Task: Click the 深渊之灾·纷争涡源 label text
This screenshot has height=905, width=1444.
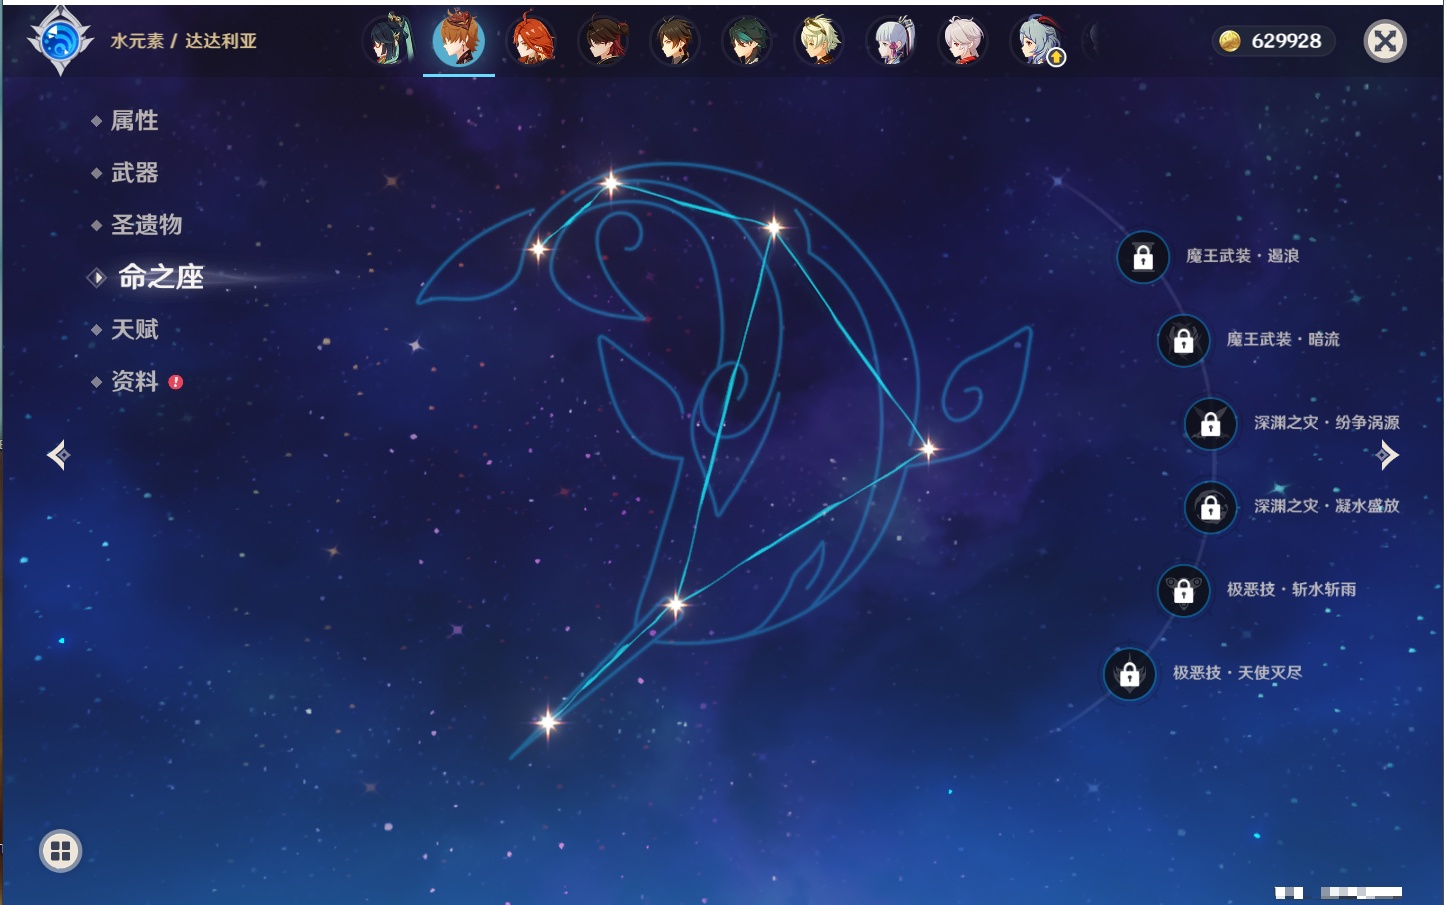Action: click(1327, 422)
